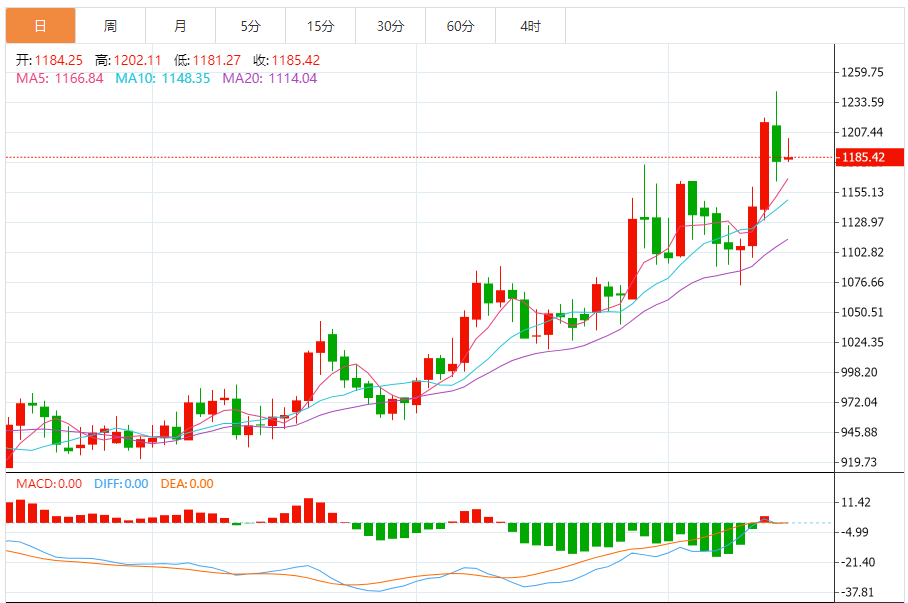Click the MA20: 1114.04 indicator label

pyautogui.click(x=270, y=78)
